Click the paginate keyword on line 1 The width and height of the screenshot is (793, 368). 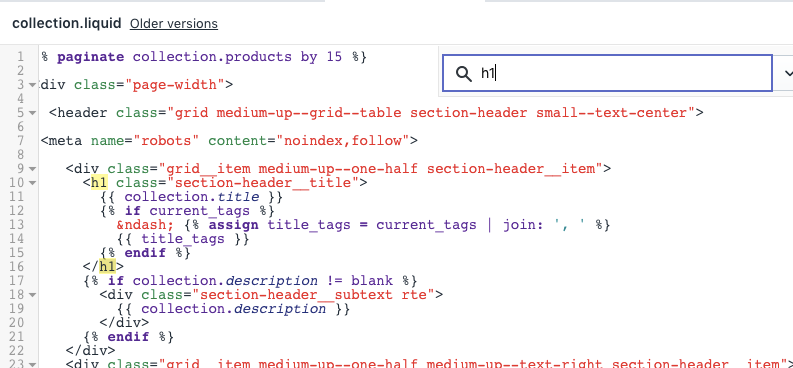click(91, 57)
